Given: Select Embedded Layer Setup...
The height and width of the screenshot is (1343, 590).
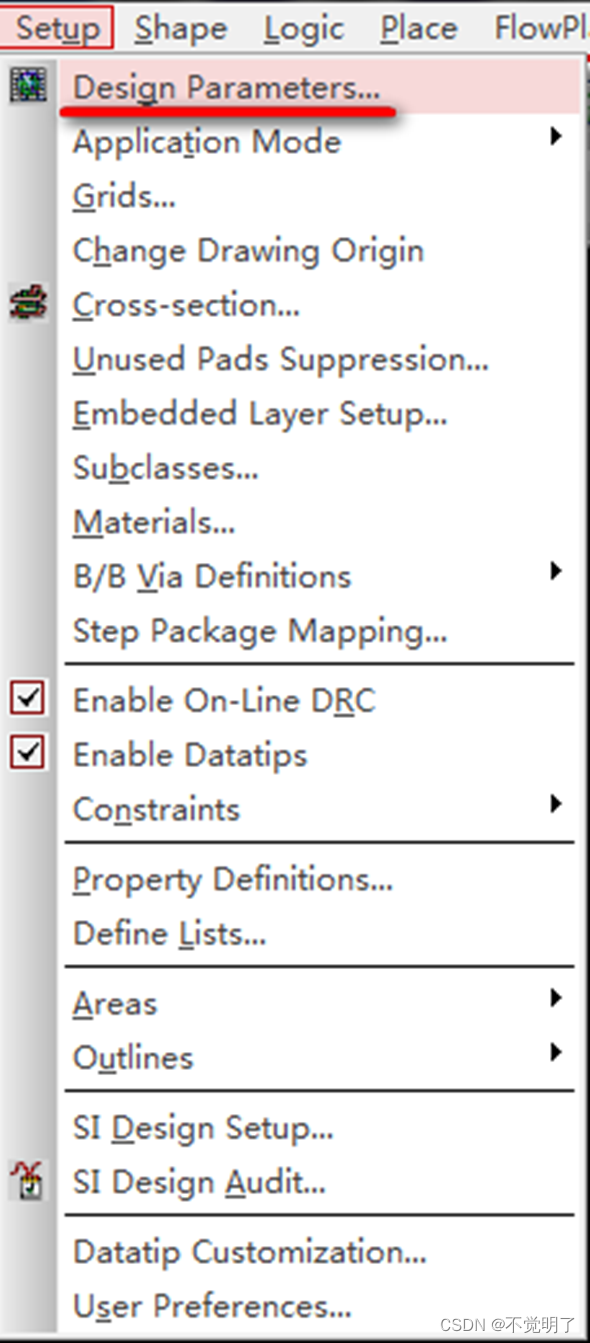Looking at the screenshot, I should [x=260, y=414].
